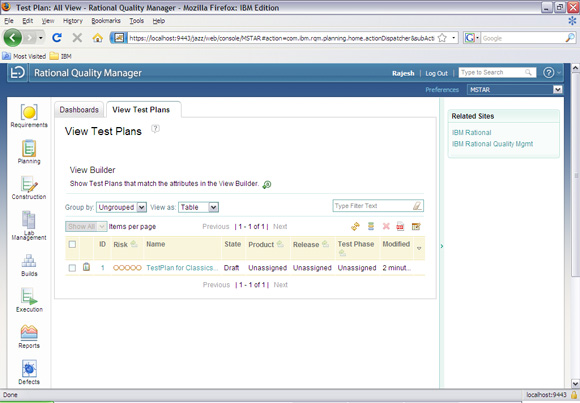Click the five-circle Risk rating in row

(127, 268)
